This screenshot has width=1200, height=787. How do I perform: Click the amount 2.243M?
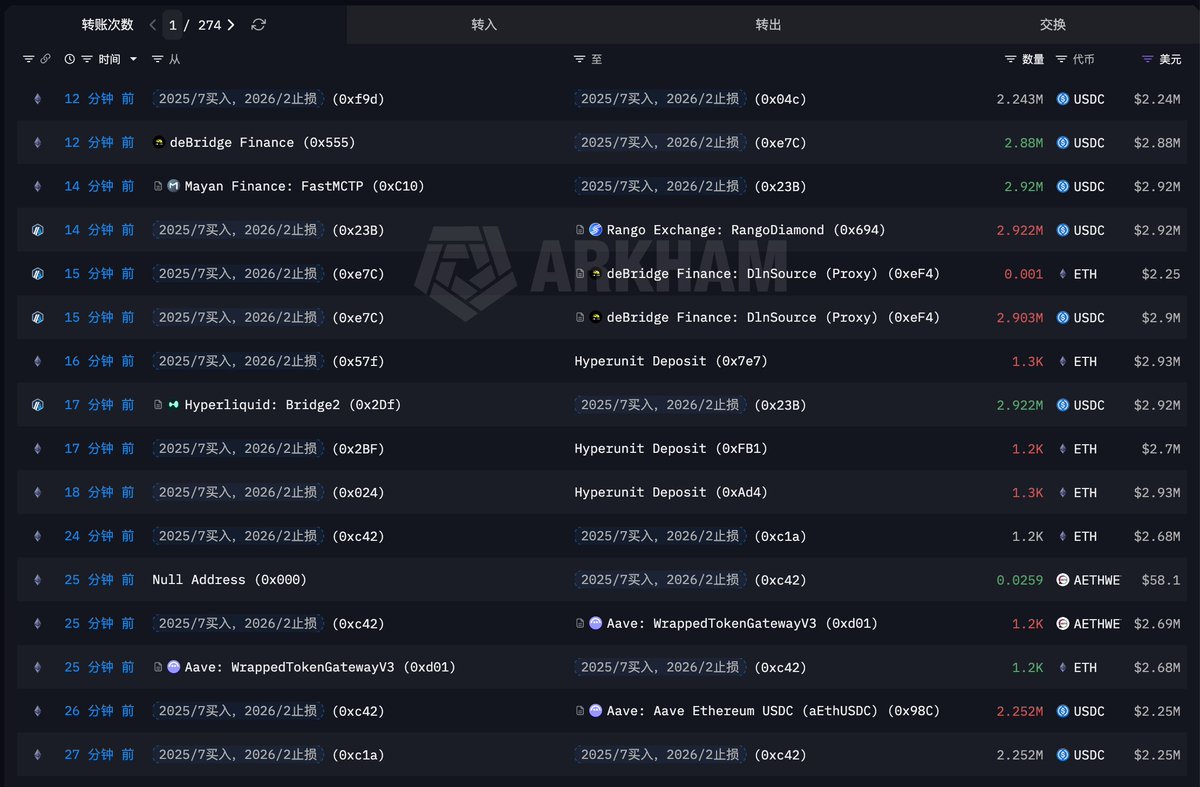click(1020, 99)
